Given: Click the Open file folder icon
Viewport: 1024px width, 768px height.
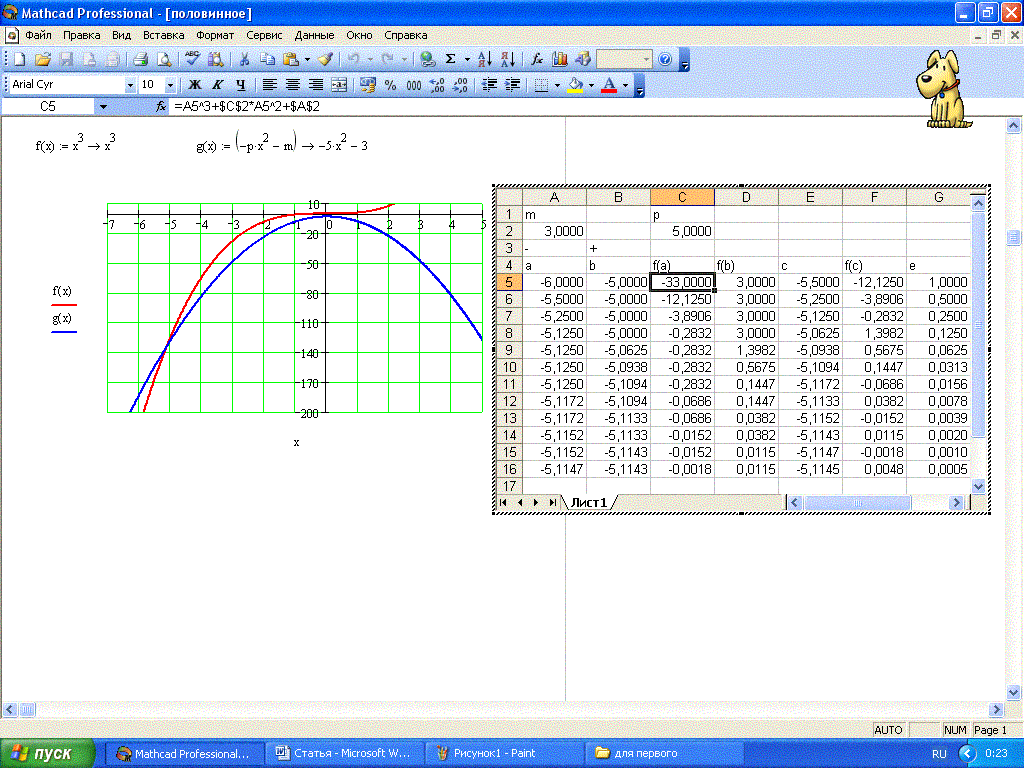Looking at the screenshot, I should pyautogui.click(x=42, y=60).
